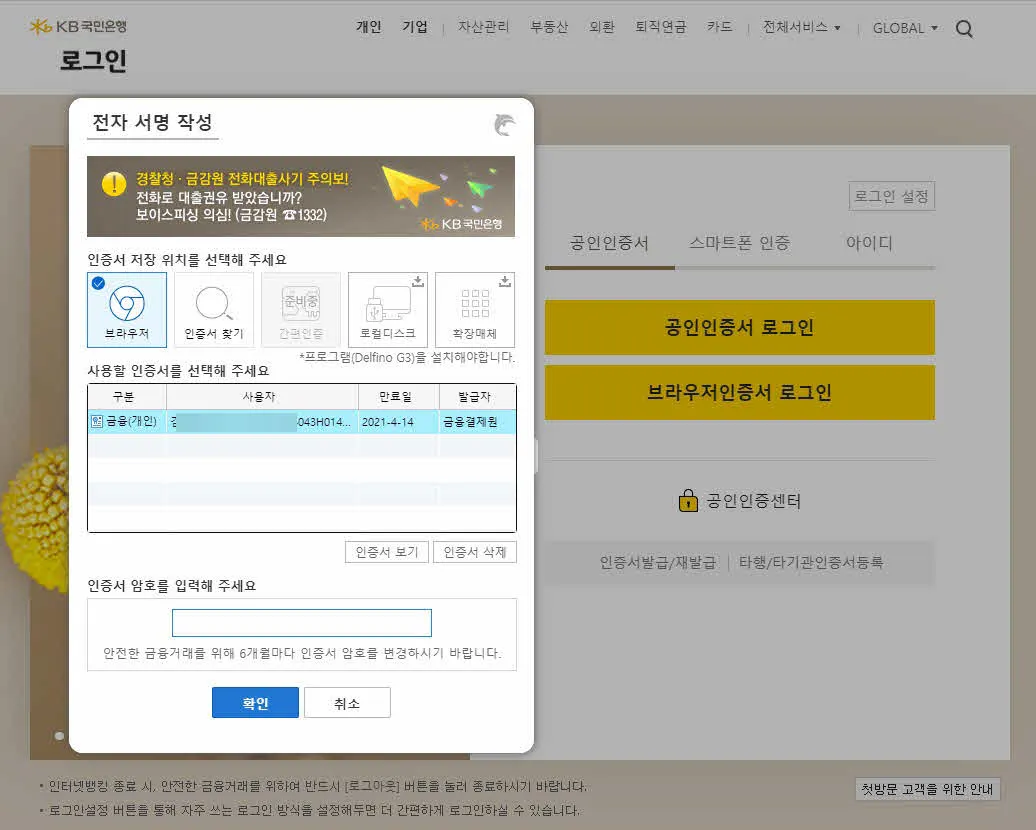This screenshot has width=1036, height=830.
Task: Open the 개인 menu
Action: click(369, 26)
